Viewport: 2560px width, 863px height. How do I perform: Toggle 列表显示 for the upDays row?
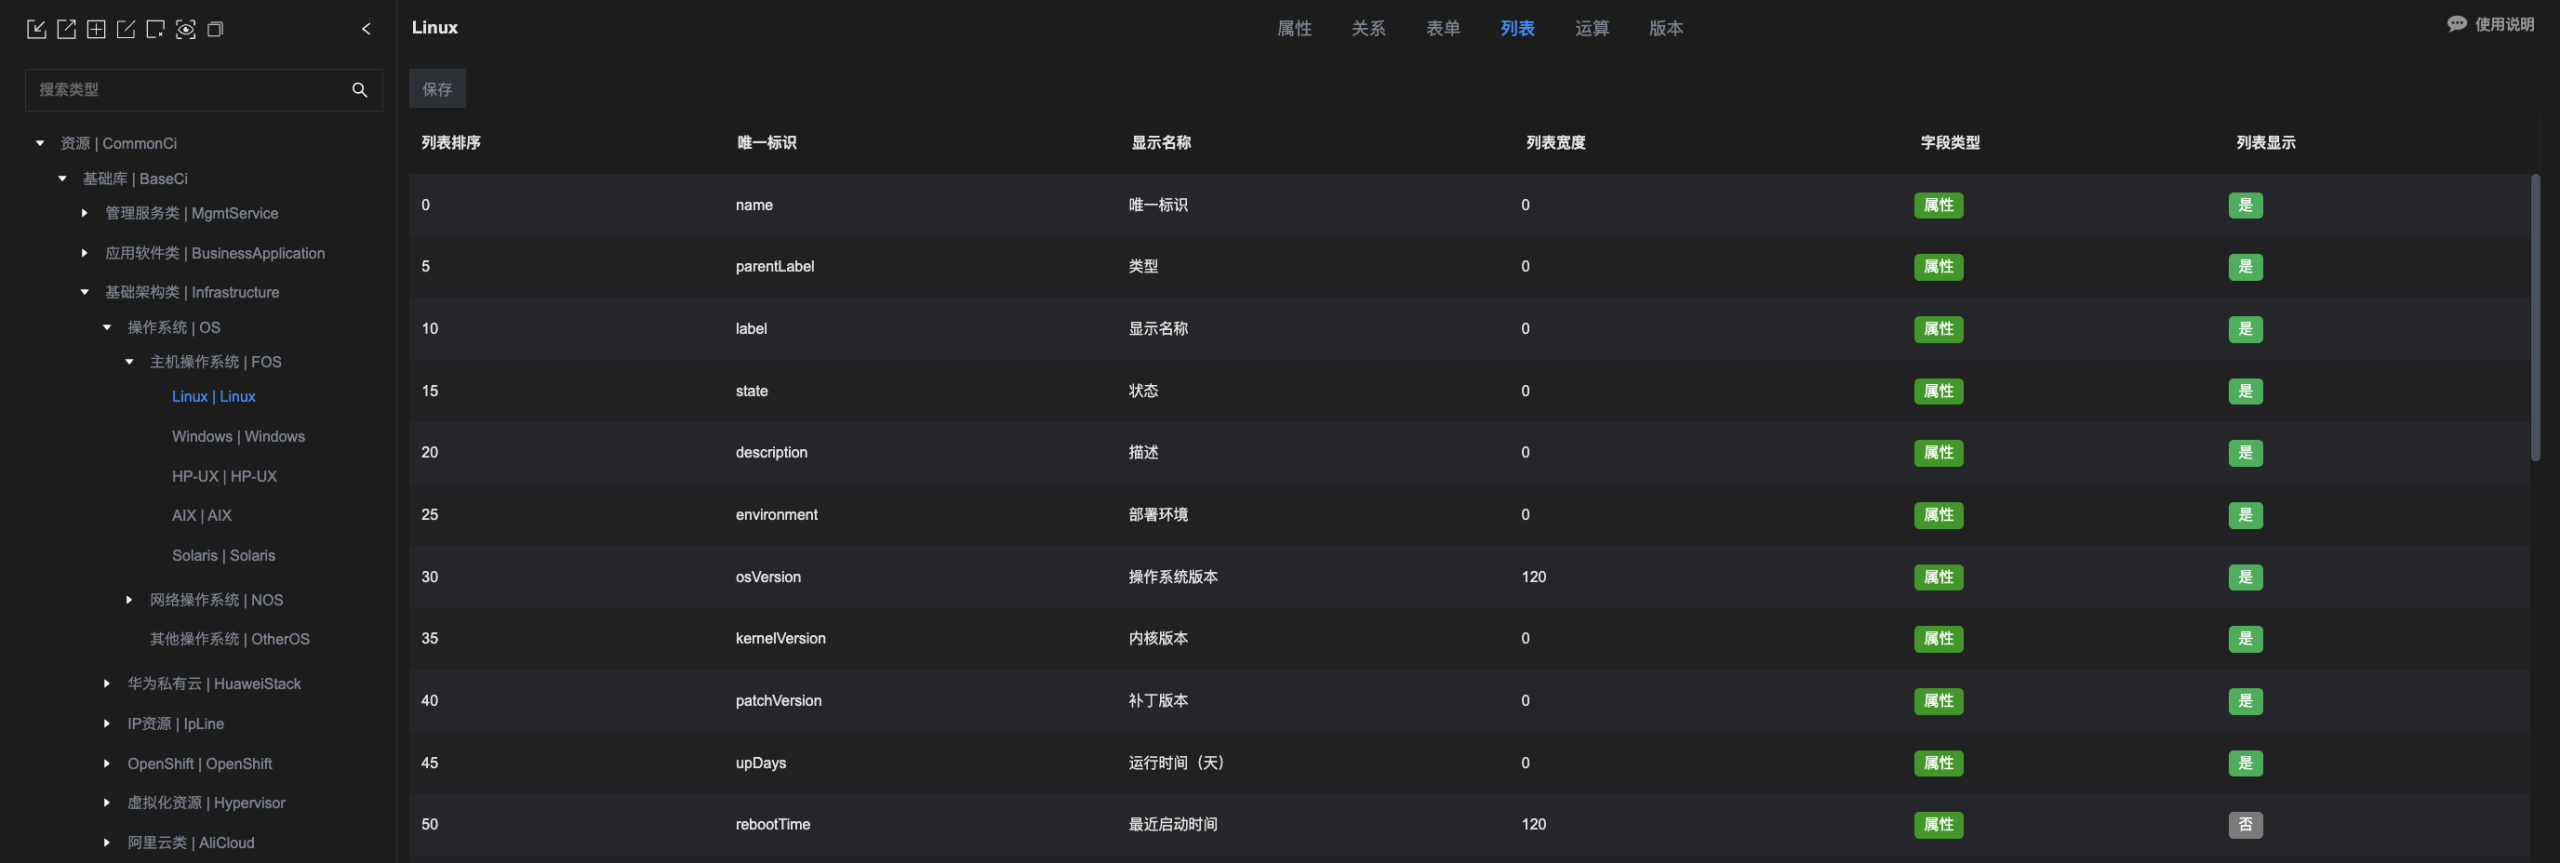coord(2245,763)
